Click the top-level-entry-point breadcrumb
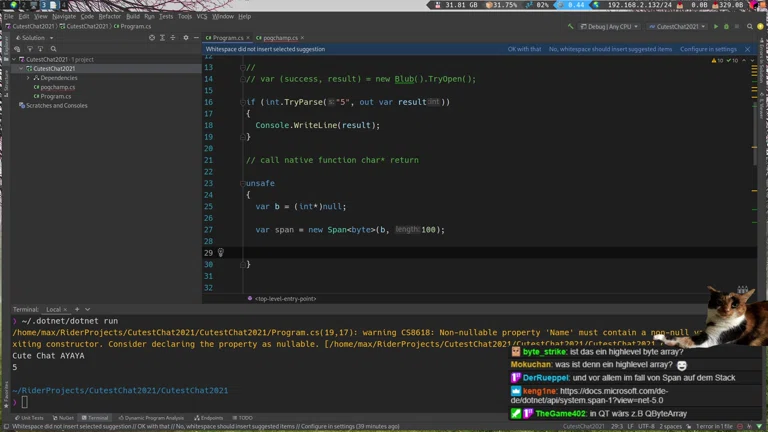 point(282,298)
